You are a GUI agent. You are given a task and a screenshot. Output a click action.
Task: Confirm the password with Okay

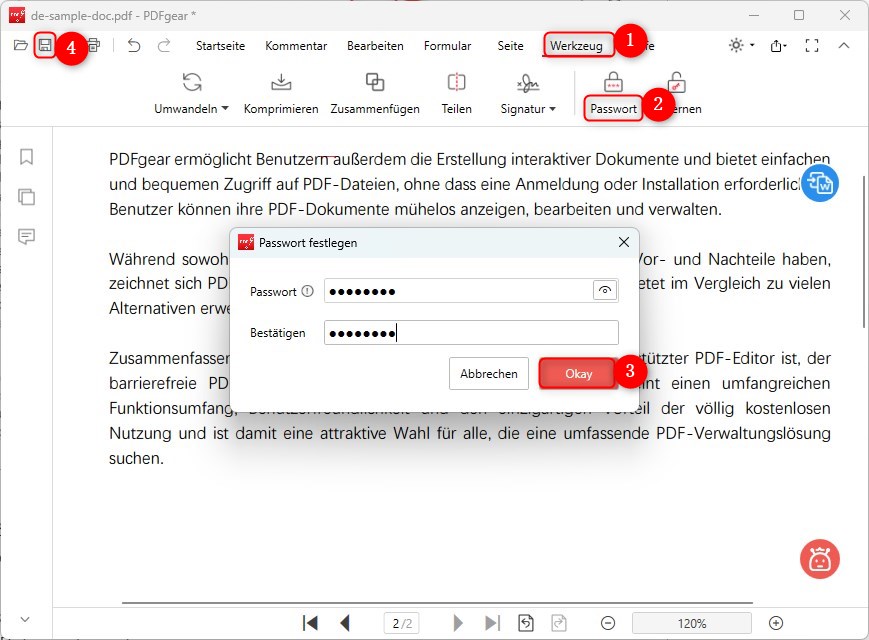pos(578,373)
